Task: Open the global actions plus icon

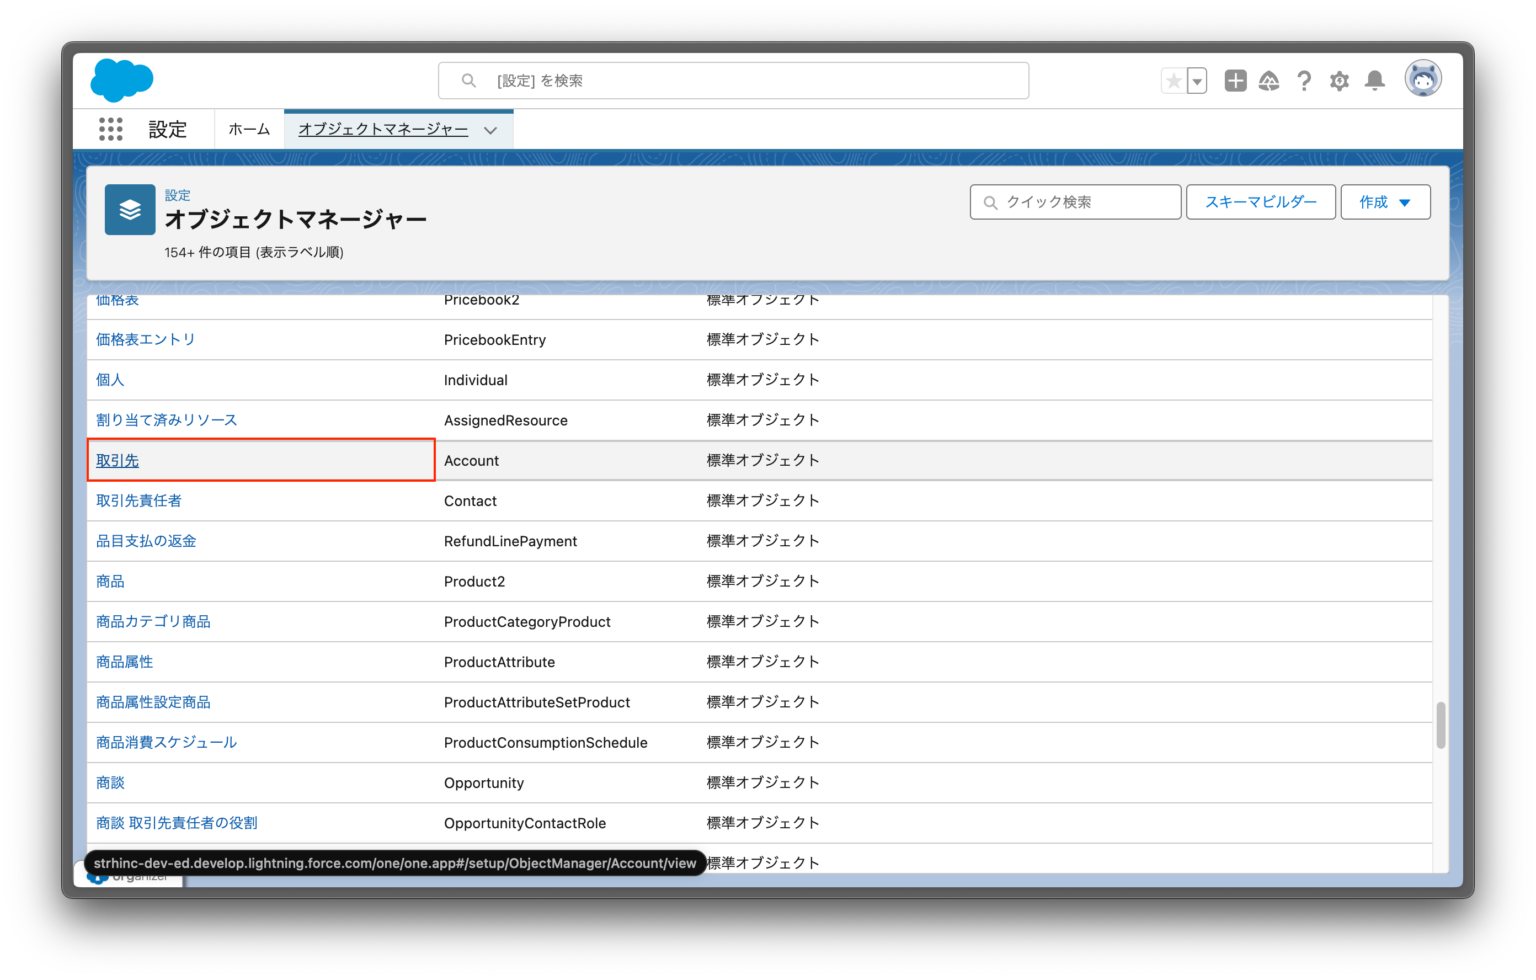Action: (1236, 81)
